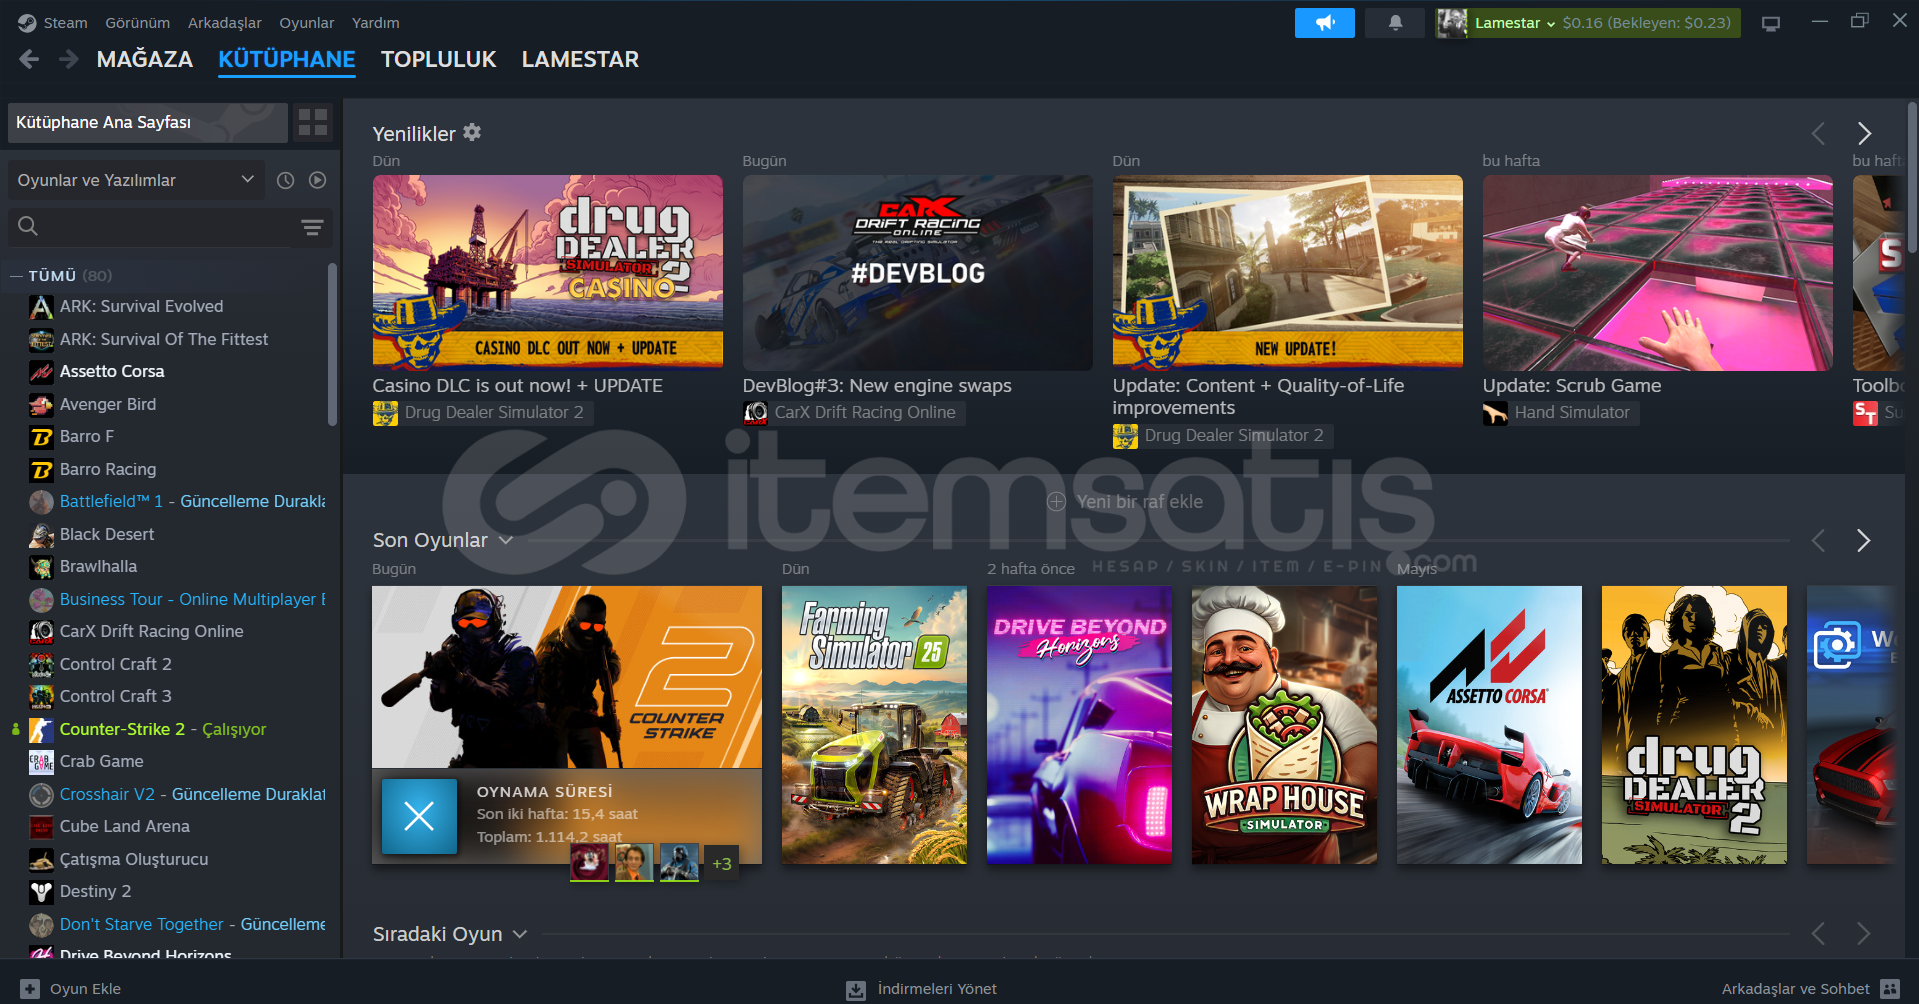The width and height of the screenshot is (1919, 1004).
Task: Click in the library search field
Action: (x=168, y=227)
